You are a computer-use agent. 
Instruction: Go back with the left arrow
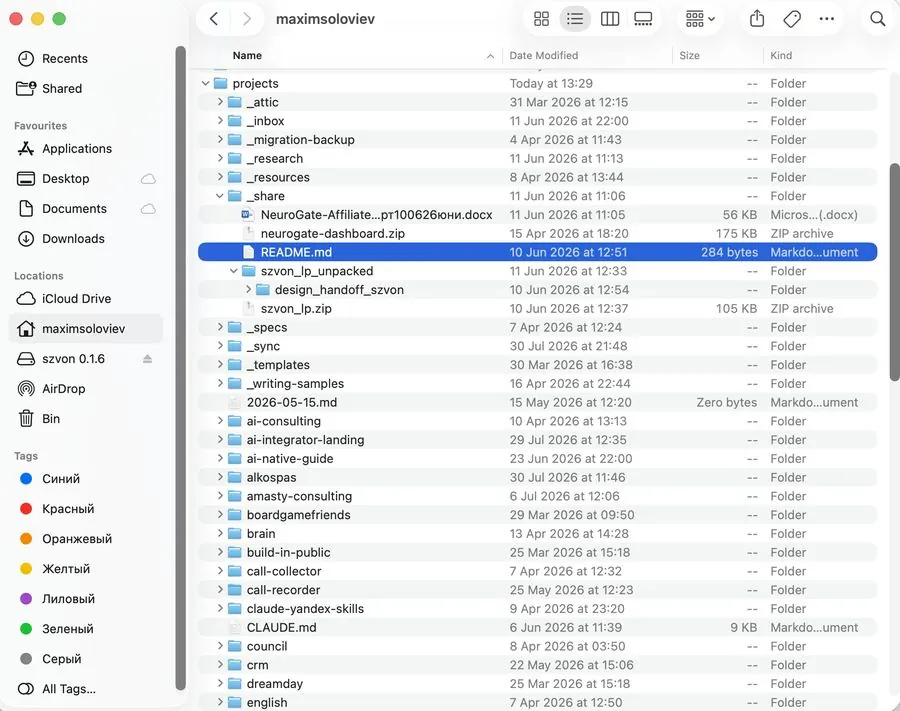click(214, 19)
